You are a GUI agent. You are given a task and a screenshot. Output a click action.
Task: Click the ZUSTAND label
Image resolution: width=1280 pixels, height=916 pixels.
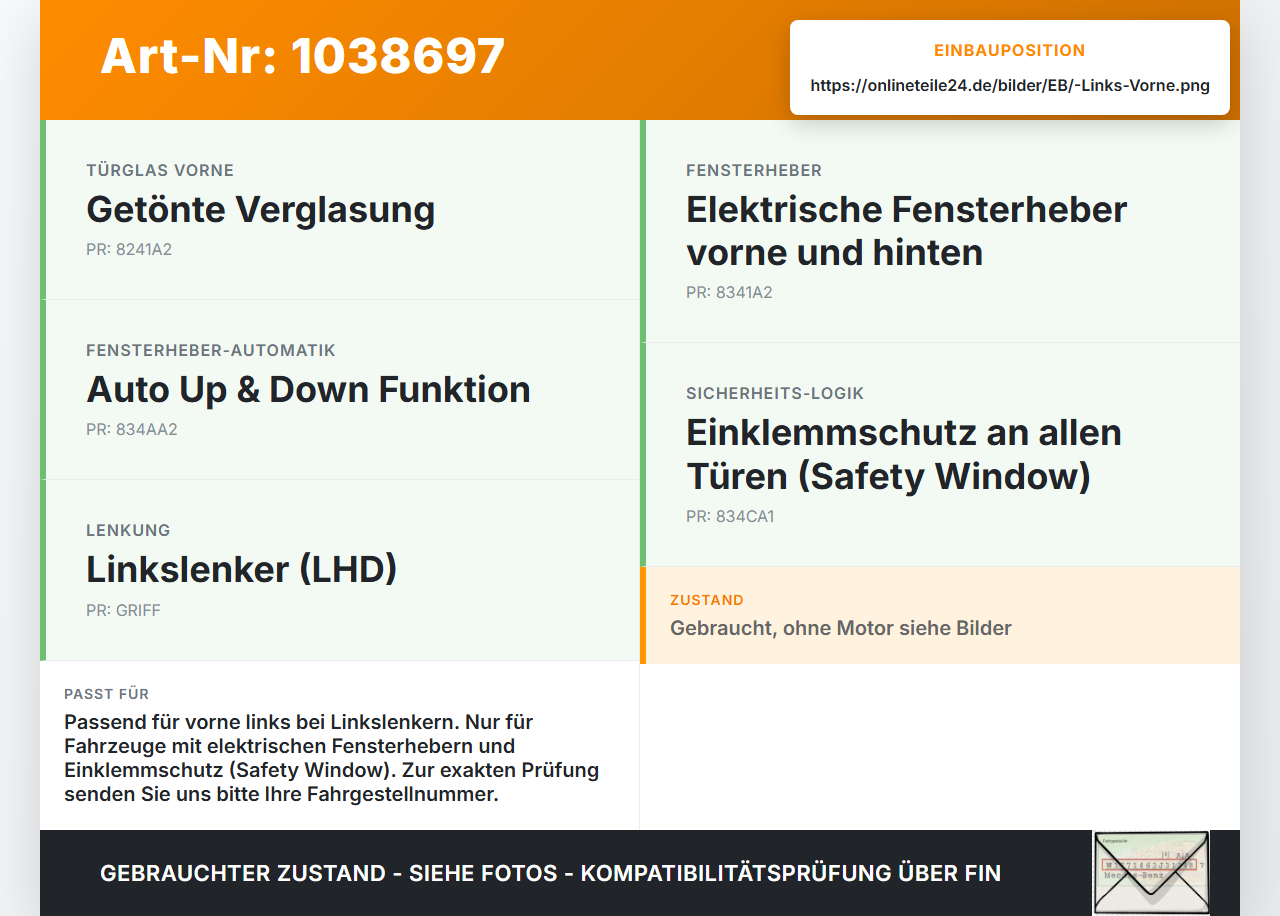[707, 601]
